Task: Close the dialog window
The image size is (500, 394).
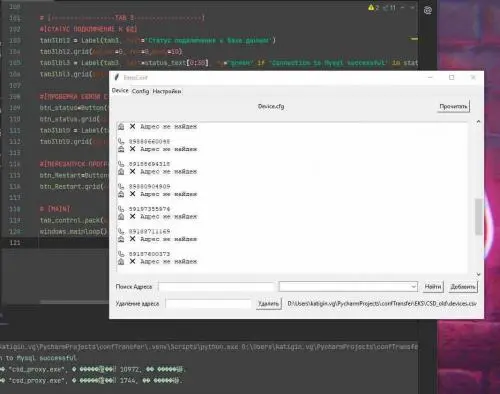Action: tap(473, 77)
